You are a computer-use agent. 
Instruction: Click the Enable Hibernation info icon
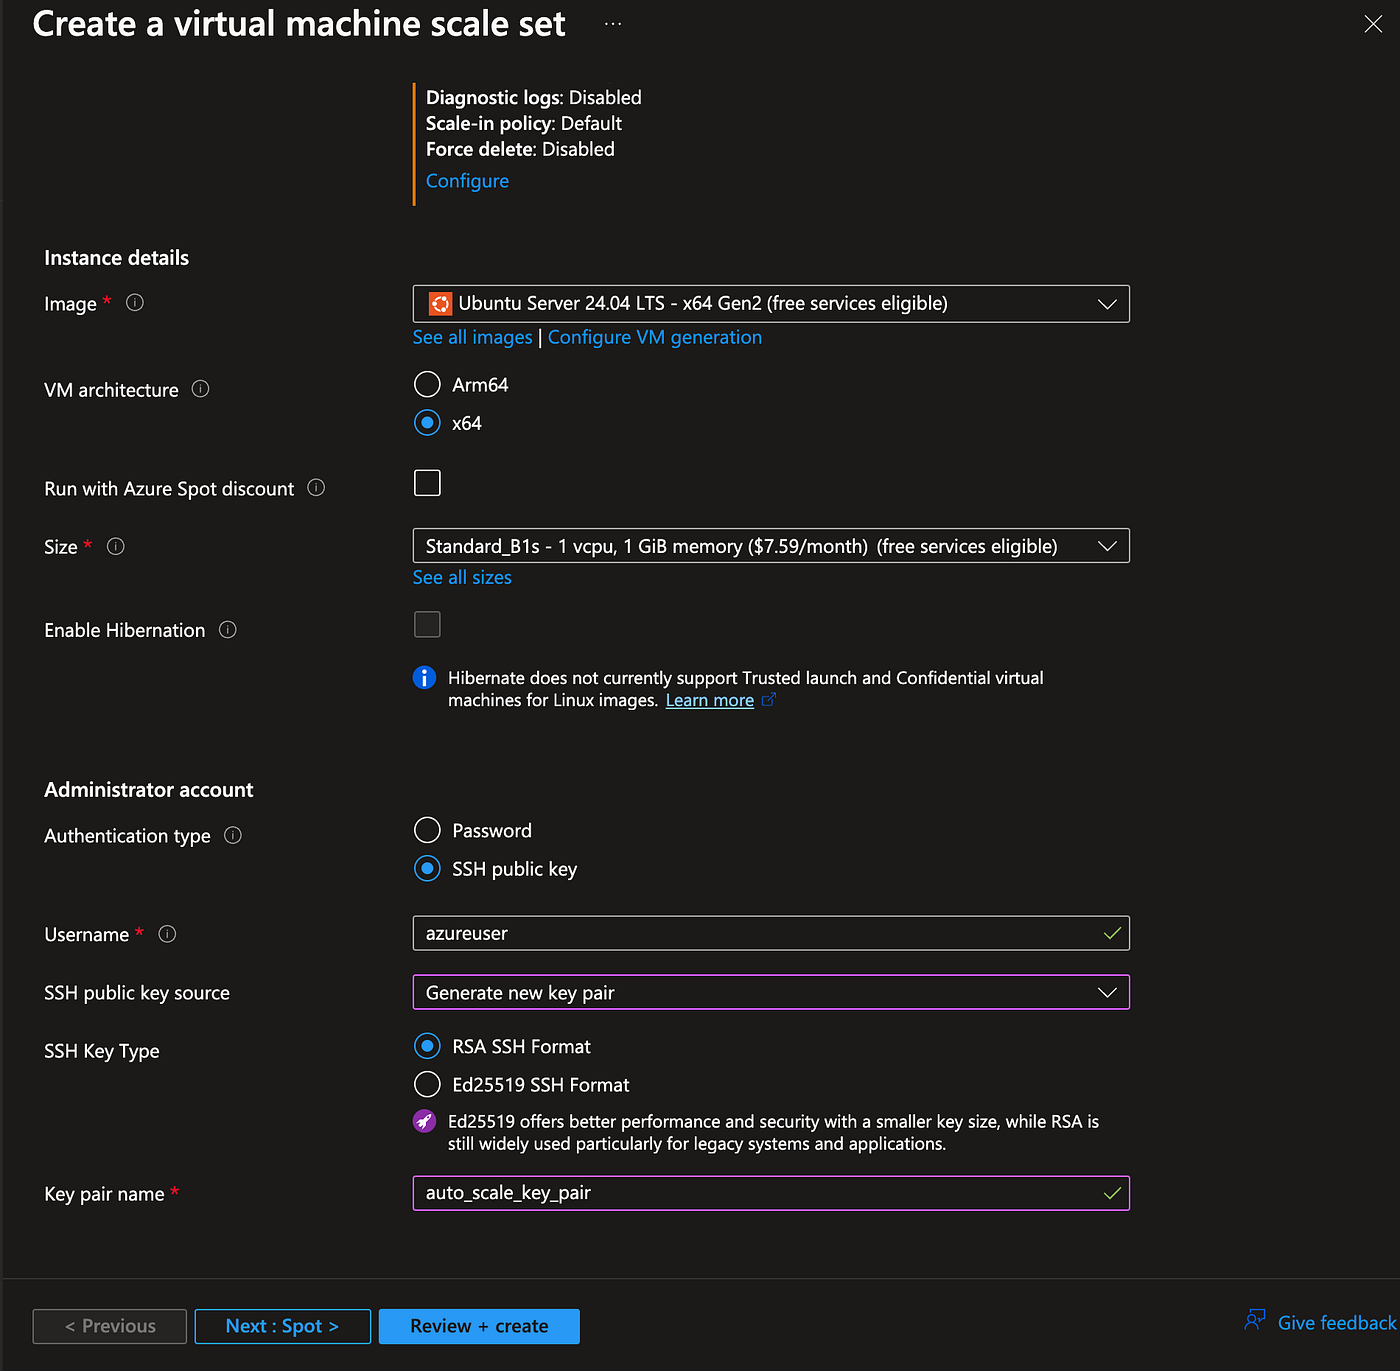[x=228, y=629]
